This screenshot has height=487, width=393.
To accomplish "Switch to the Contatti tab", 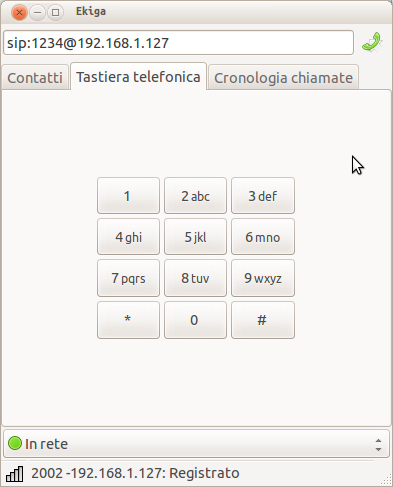I will coord(35,78).
